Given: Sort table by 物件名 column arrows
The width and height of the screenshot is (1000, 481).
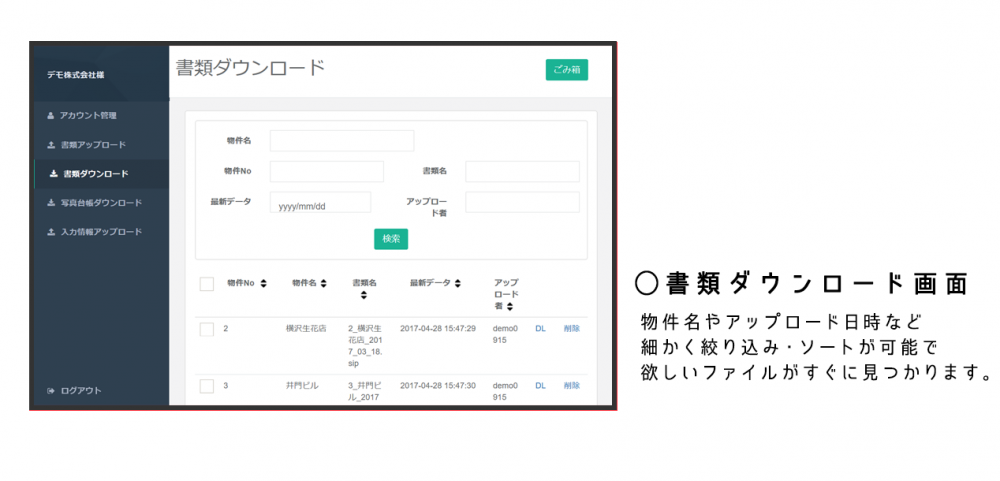Looking at the screenshot, I should (x=323, y=283).
